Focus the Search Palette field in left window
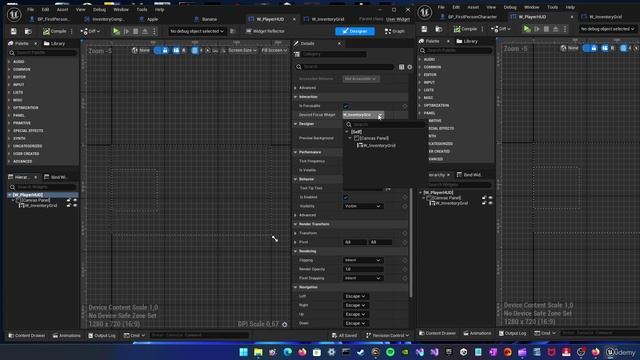The image size is (640, 360). click(43, 53)
